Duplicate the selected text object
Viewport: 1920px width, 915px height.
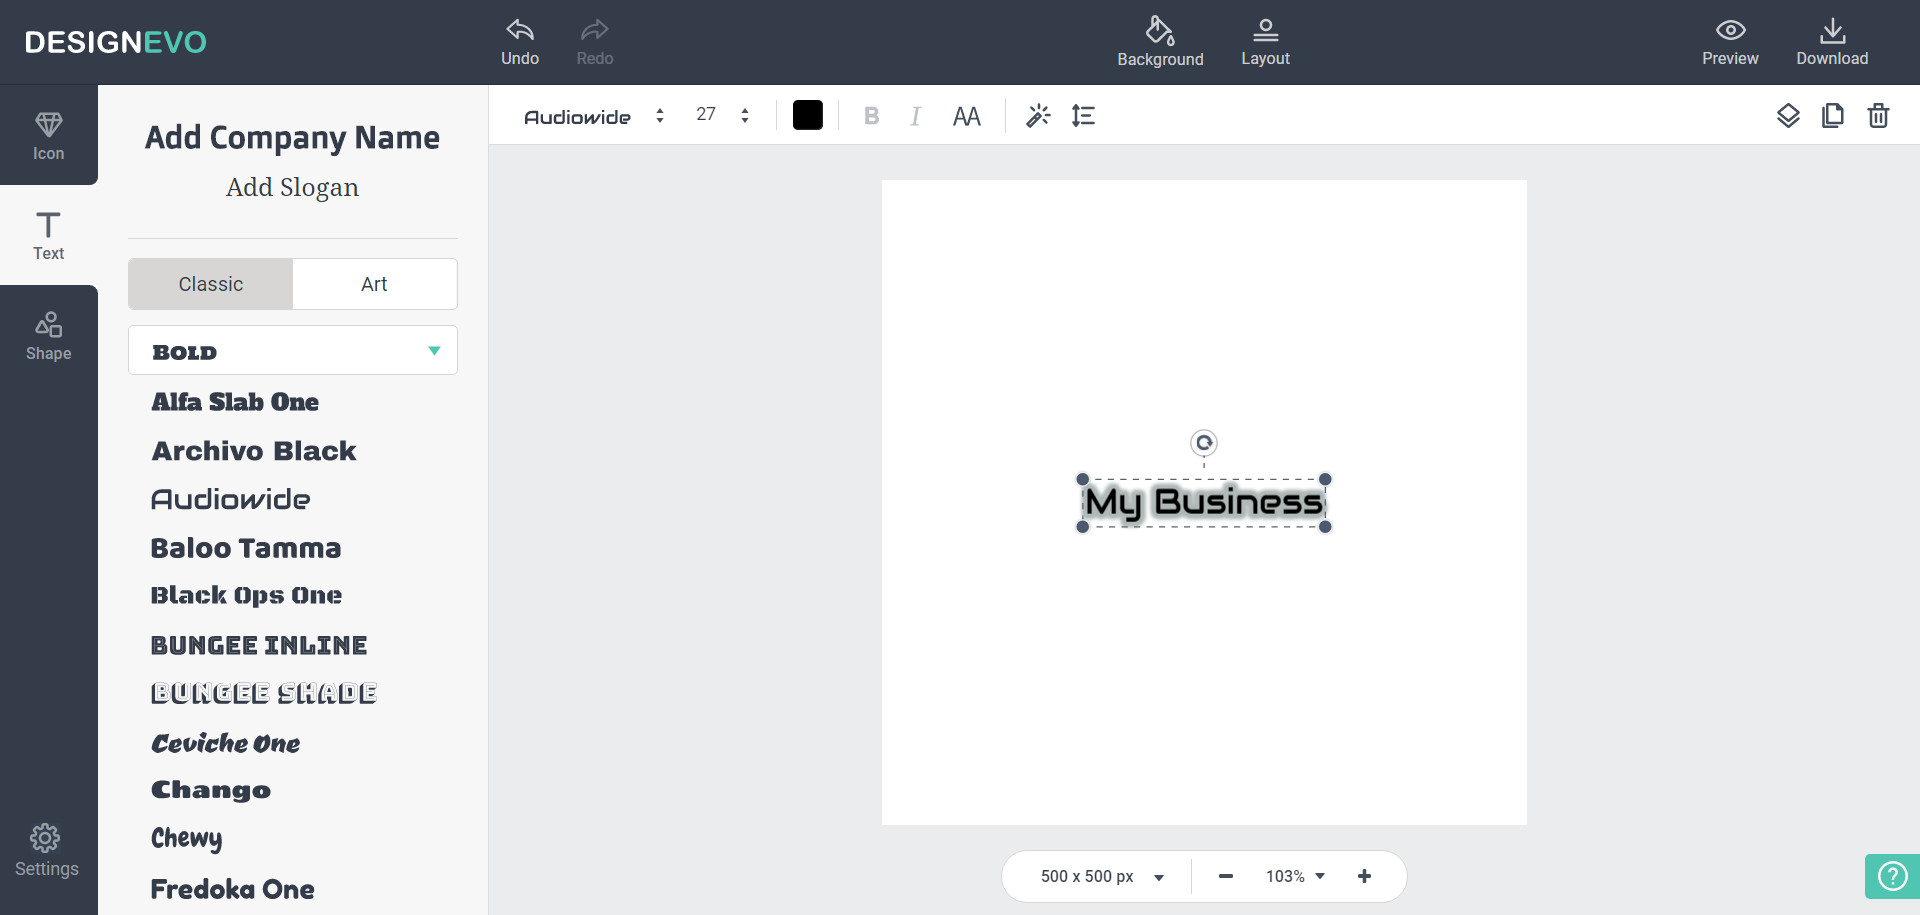click(x=1833, y=116)
